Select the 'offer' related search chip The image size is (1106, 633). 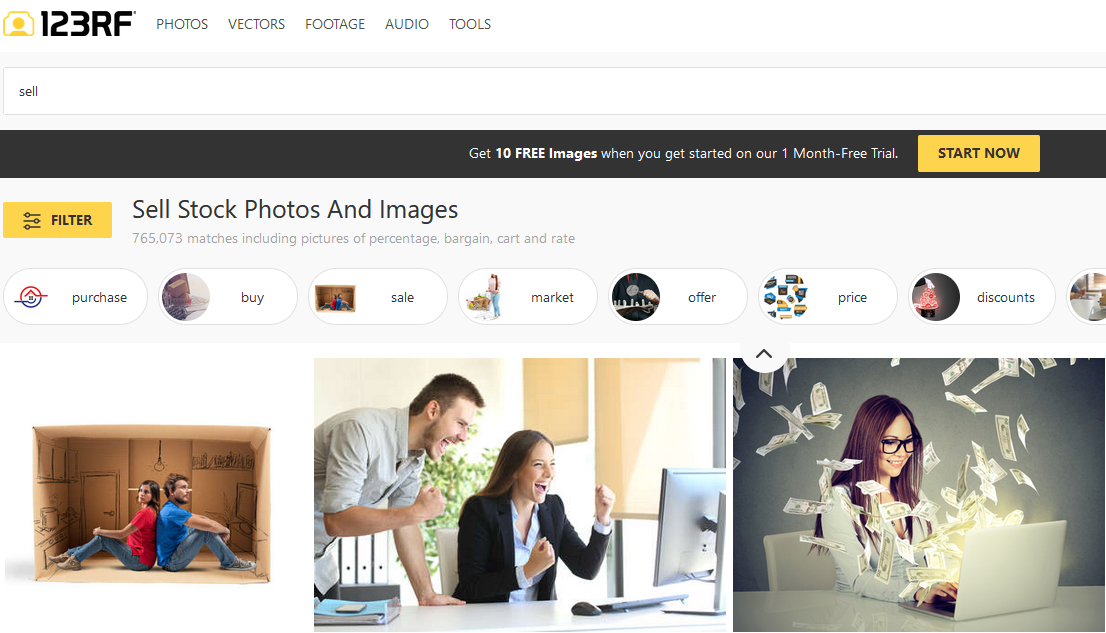coord(678,297)
